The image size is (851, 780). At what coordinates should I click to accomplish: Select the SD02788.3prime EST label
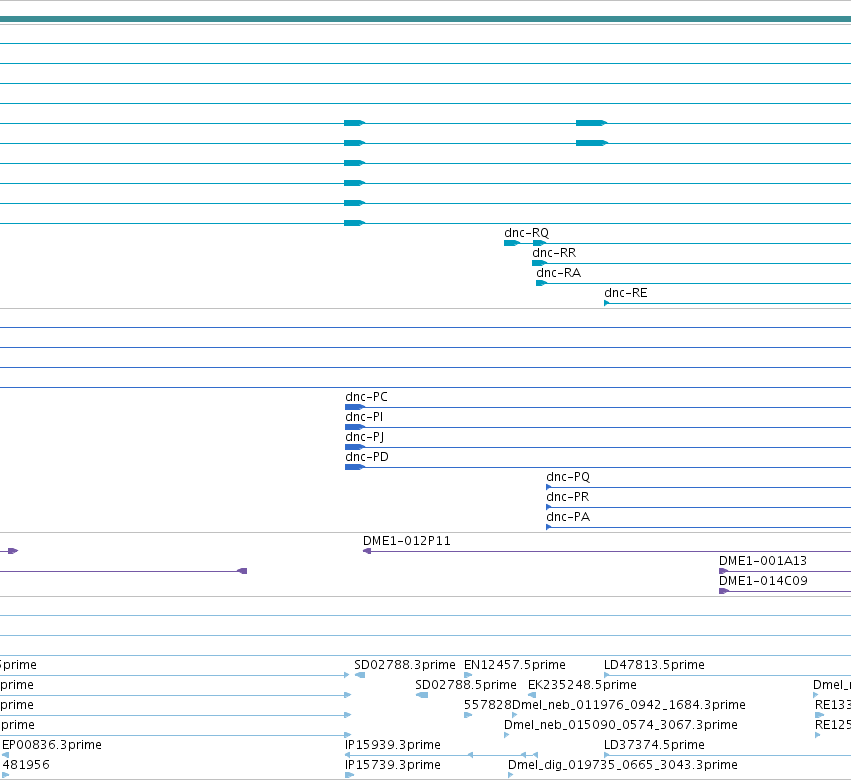coord(405,665)
